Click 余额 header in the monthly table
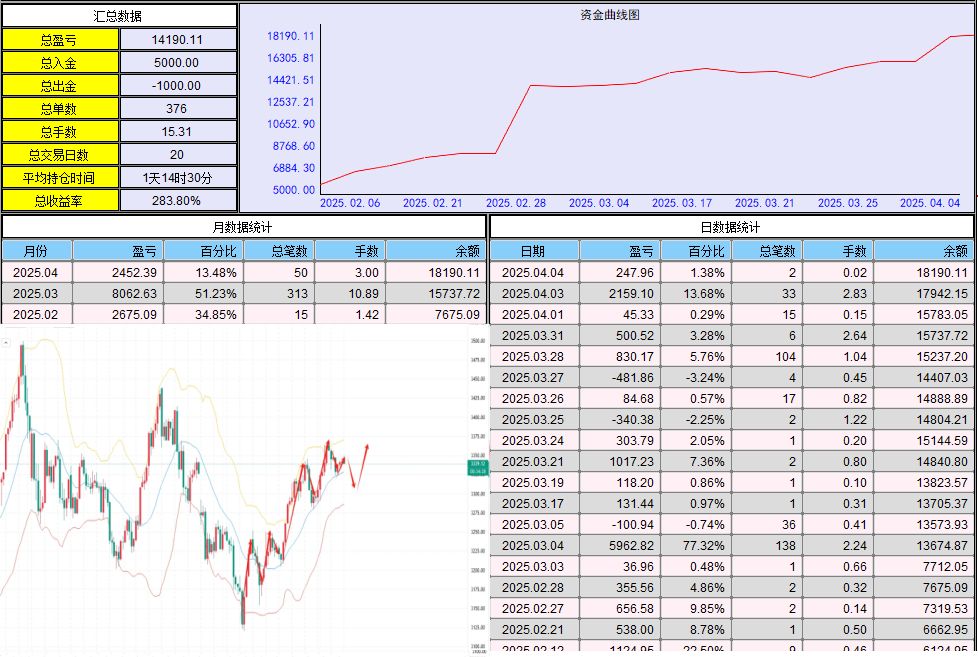This screenshot has height=657, width=978. 435,251
